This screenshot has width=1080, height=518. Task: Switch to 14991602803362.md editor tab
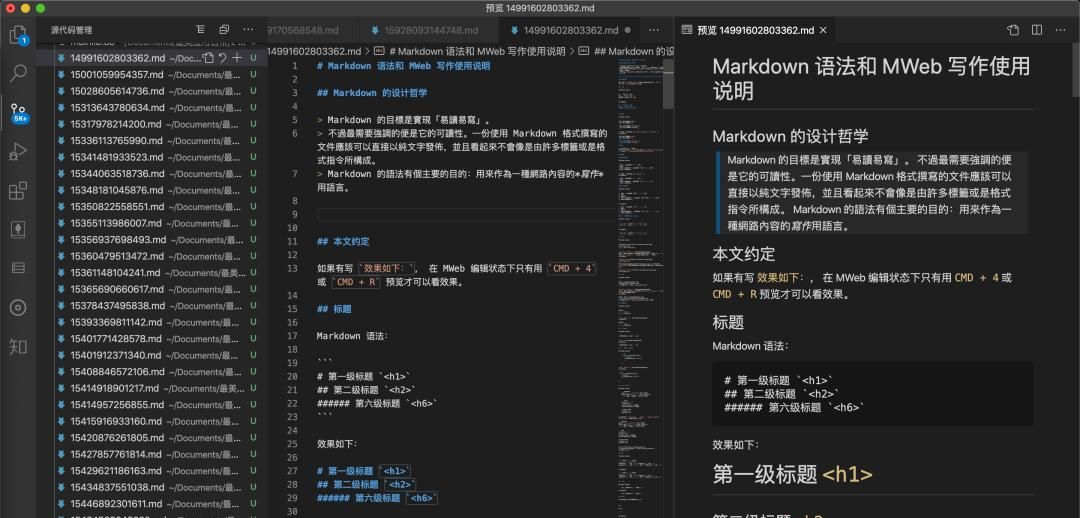point(569,30)
